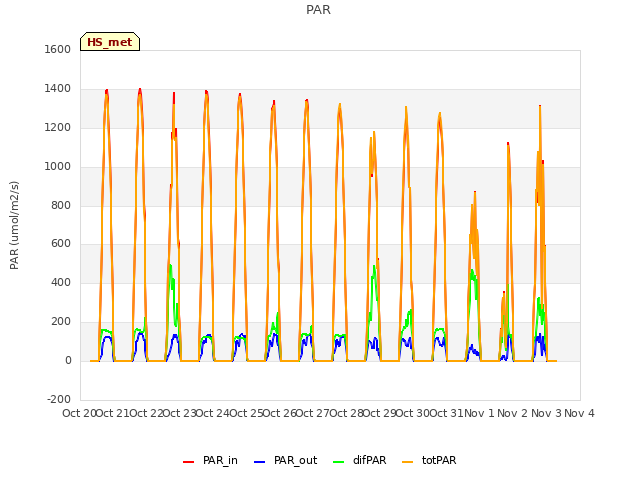Click x-axis date label Oct 24
Viewport: 640px width, 480px height.
coord(213,413)
